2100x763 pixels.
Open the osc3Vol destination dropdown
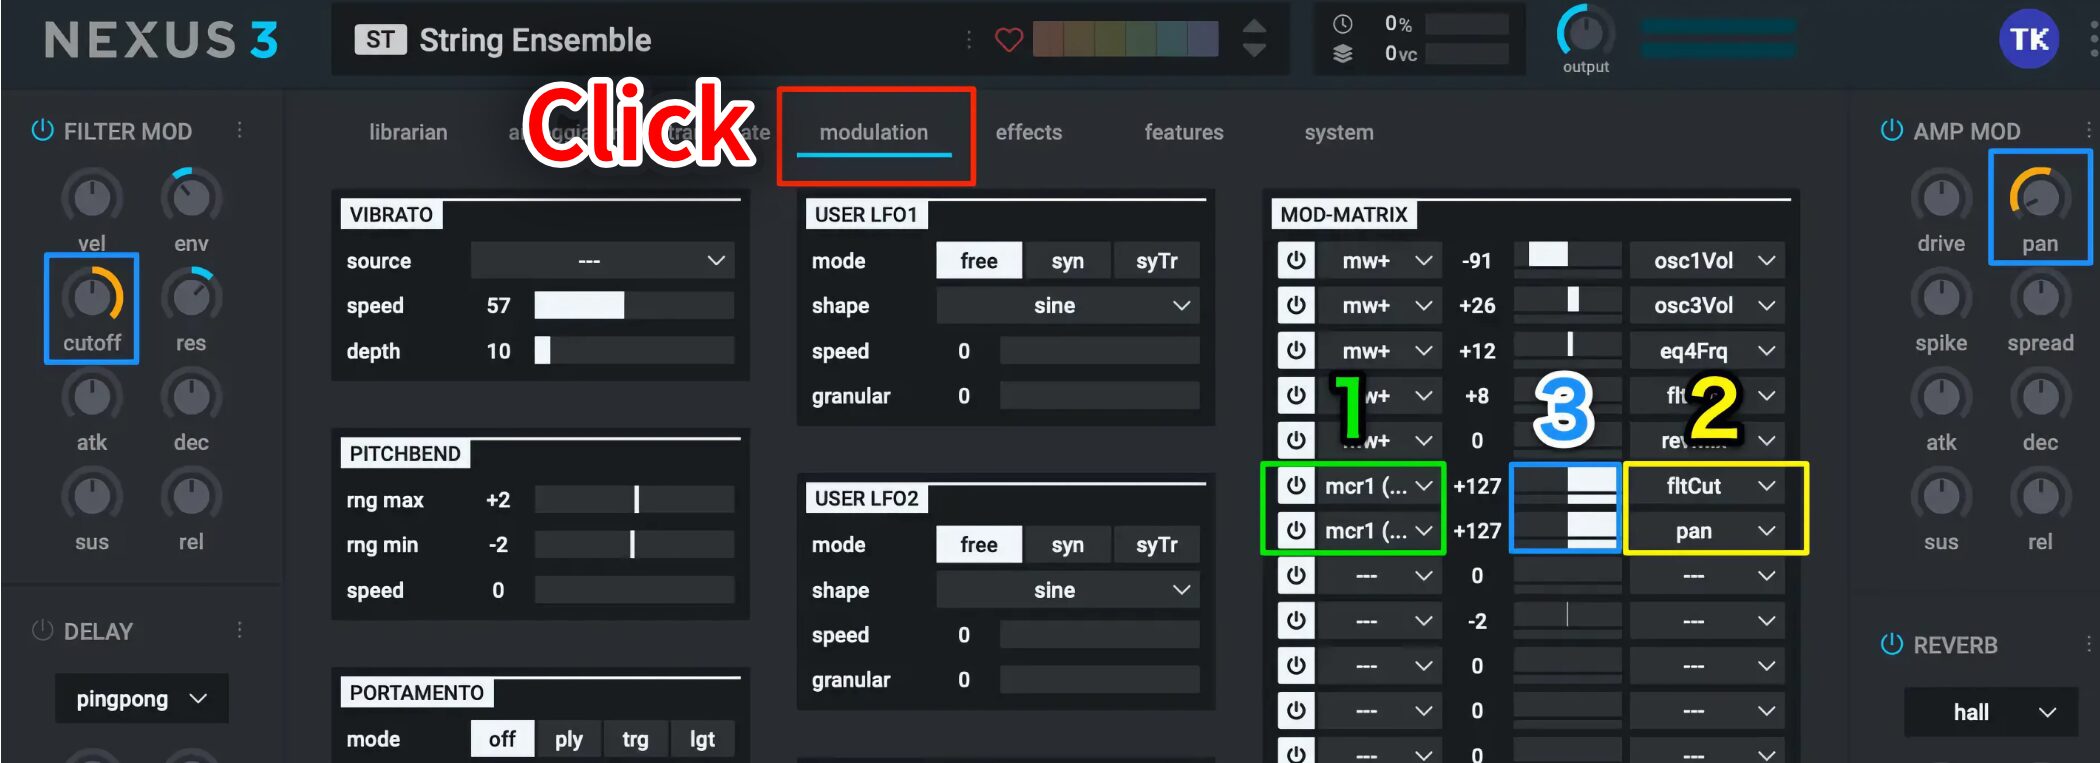(x=1707, y=306)
